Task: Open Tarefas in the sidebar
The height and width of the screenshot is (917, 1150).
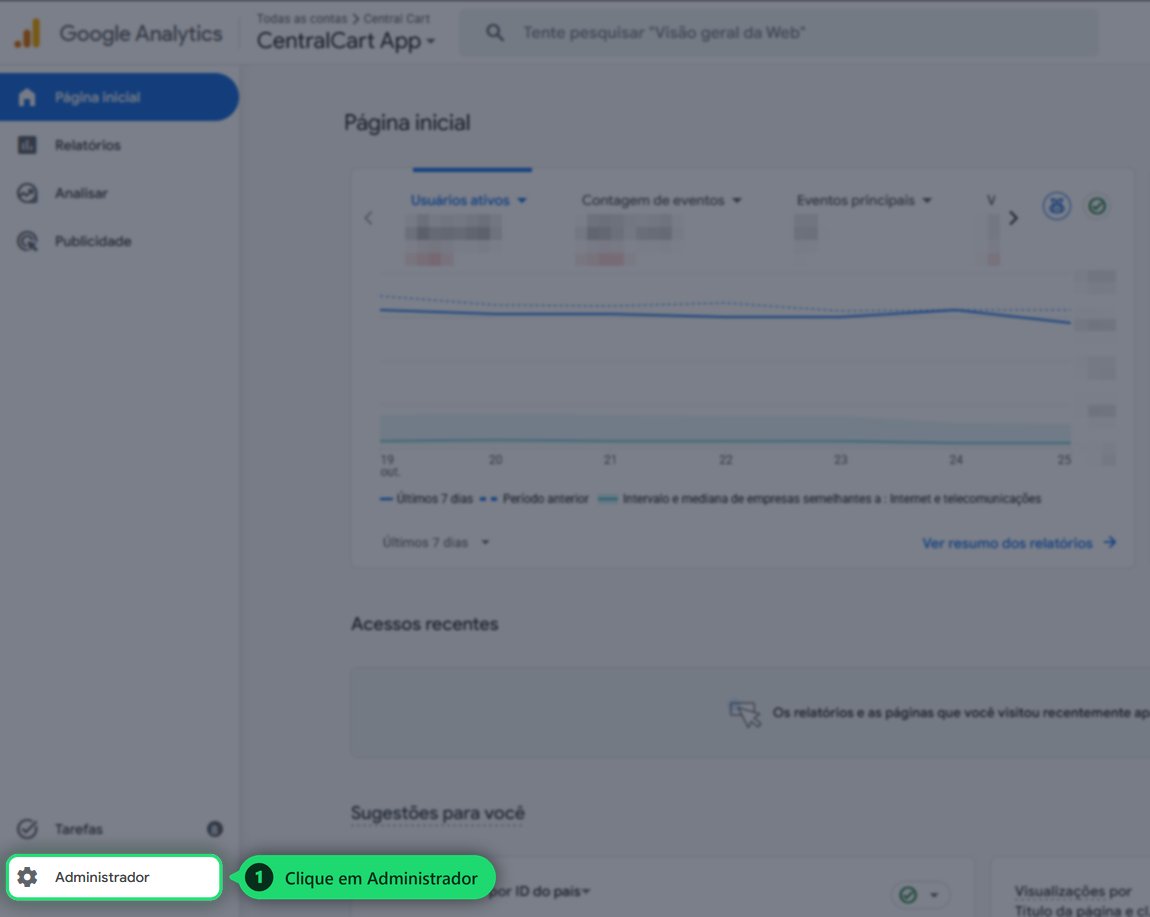Action: [x=119, y=829]
